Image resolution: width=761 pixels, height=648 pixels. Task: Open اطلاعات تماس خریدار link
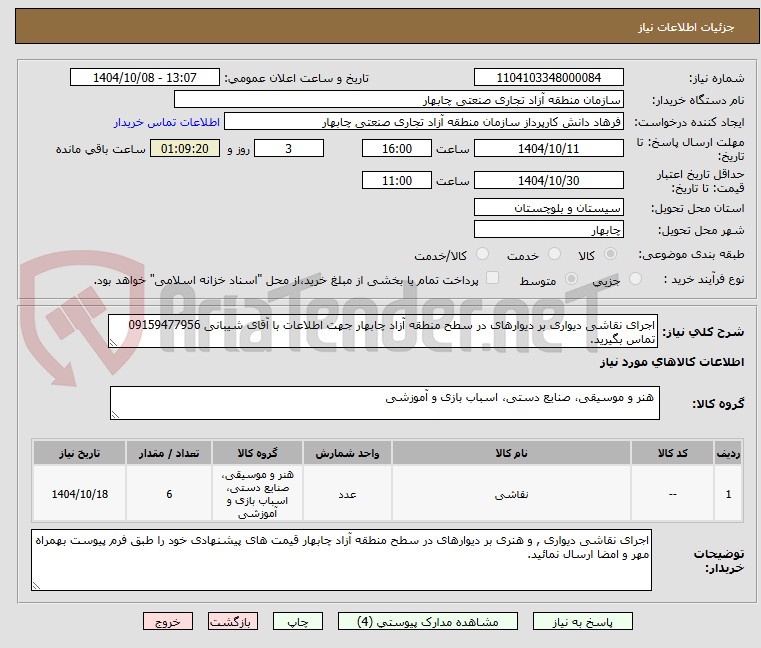[x=167, y=122]
